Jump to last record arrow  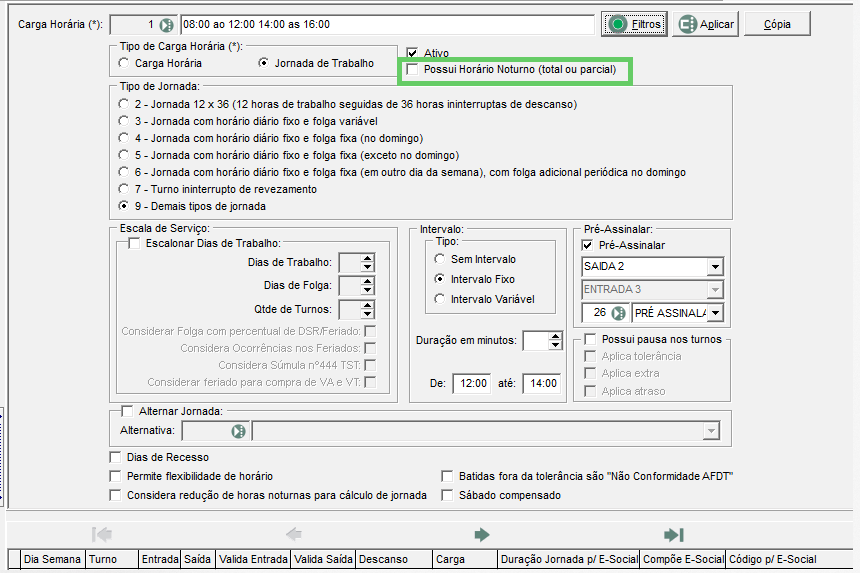click(674, 535)
